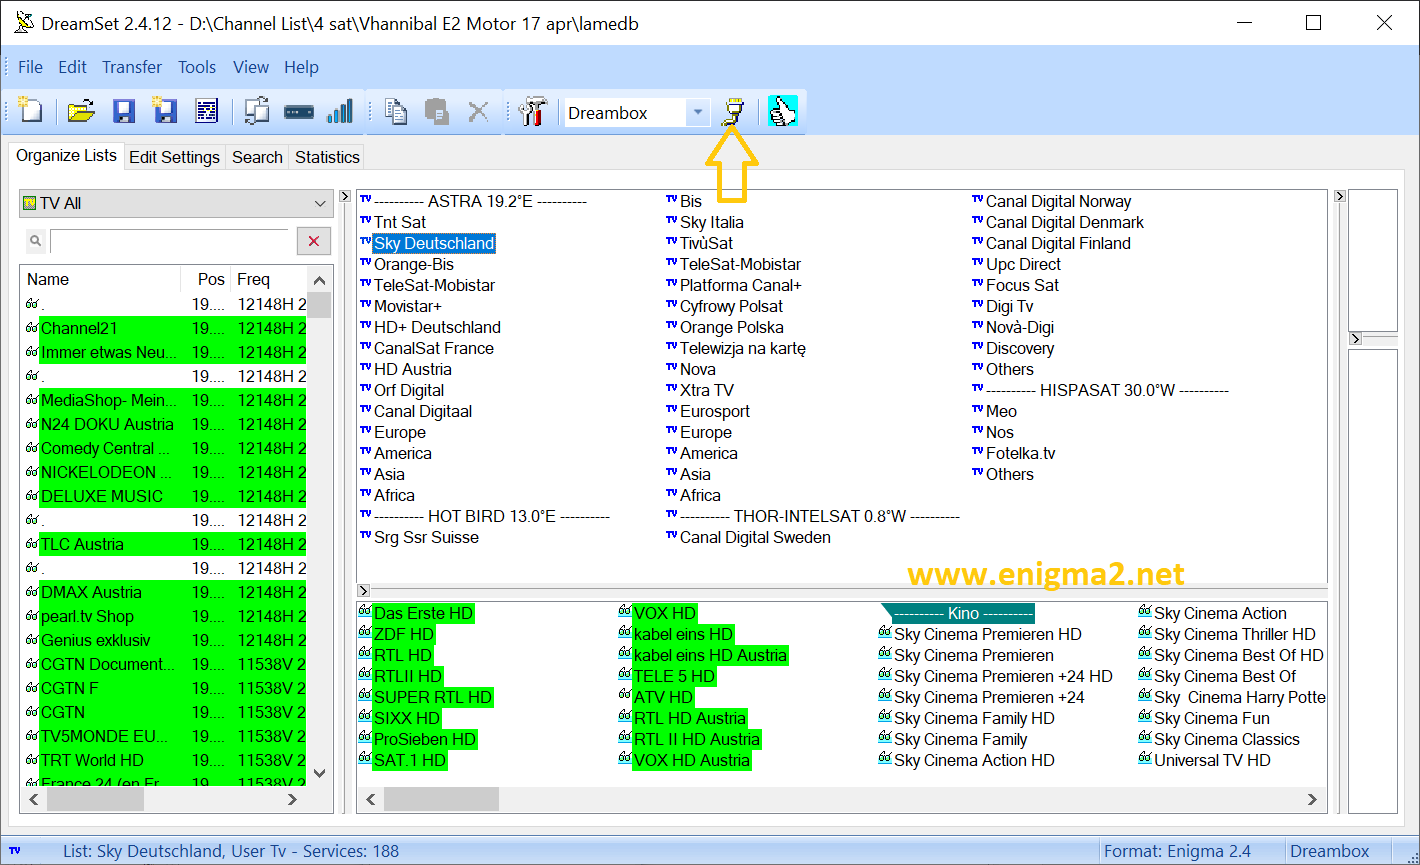
Task: Click in the channel search input field
Action: coord(169,241)
